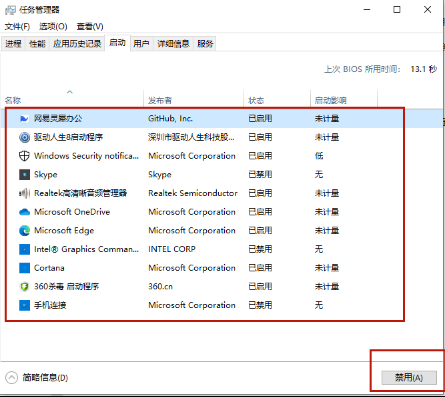
Task: Click the 未计量 impact in the Microsoft Edge row
Action: click(x=327, y=230)
